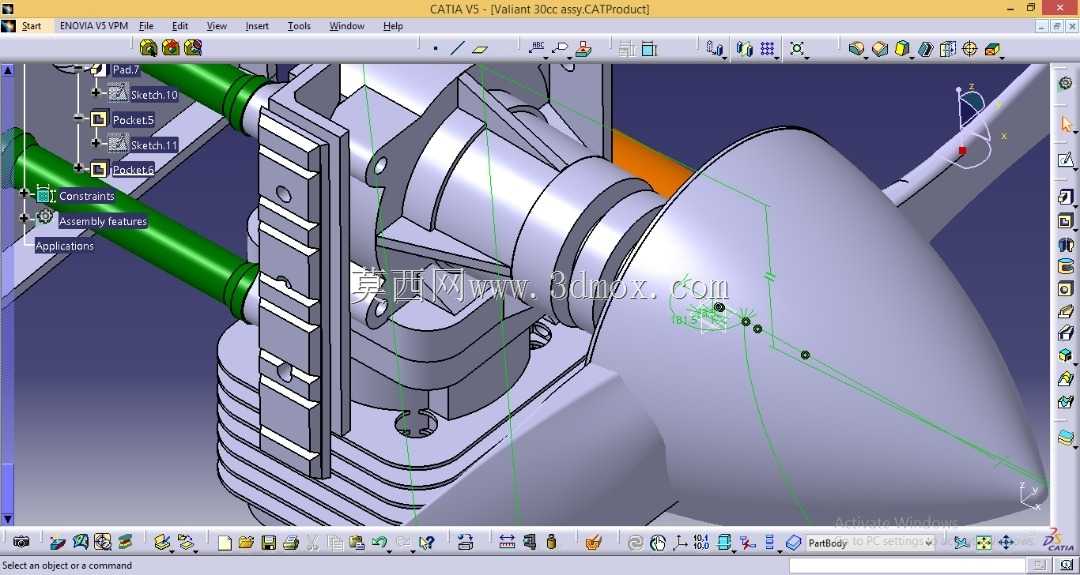The image size is (1080, 575).
Task: Open the Undo history dropdown arrow
Action: point(390,550)
